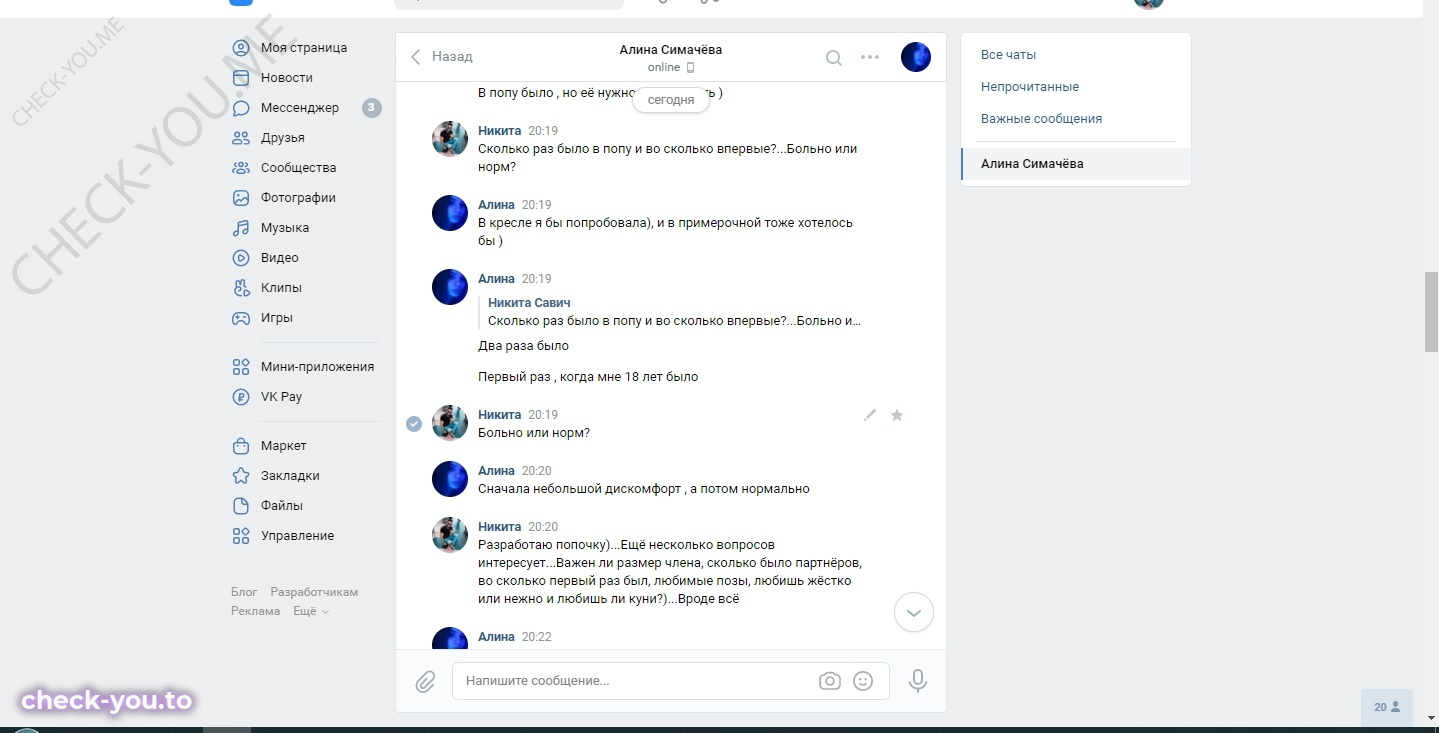Screen dimensions: 1439x733
Task: Open the Video play icon
Action: pyautogui.click(x=241, y=258)
